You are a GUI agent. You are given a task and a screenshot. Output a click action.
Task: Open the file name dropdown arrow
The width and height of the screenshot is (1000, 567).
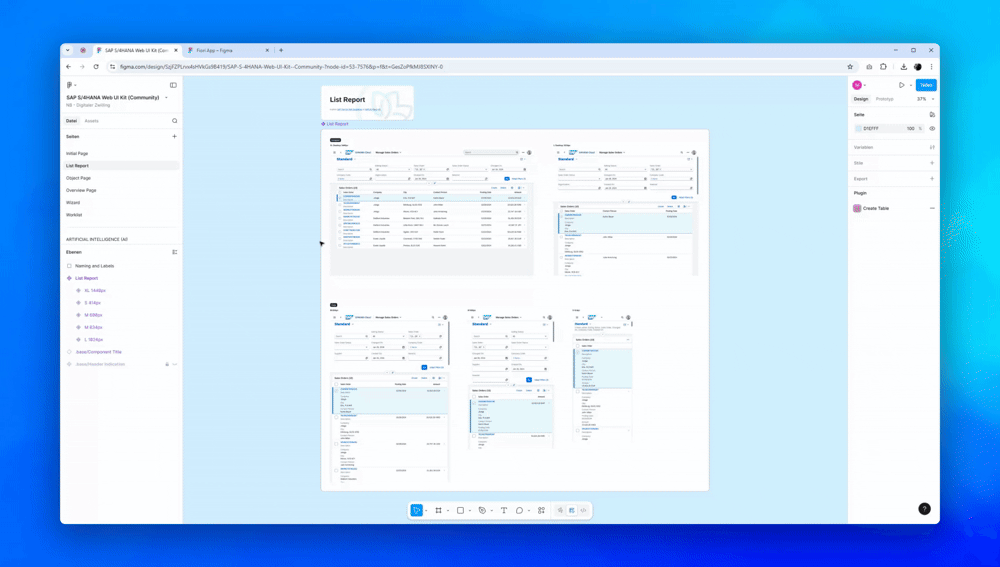[166, 98]
